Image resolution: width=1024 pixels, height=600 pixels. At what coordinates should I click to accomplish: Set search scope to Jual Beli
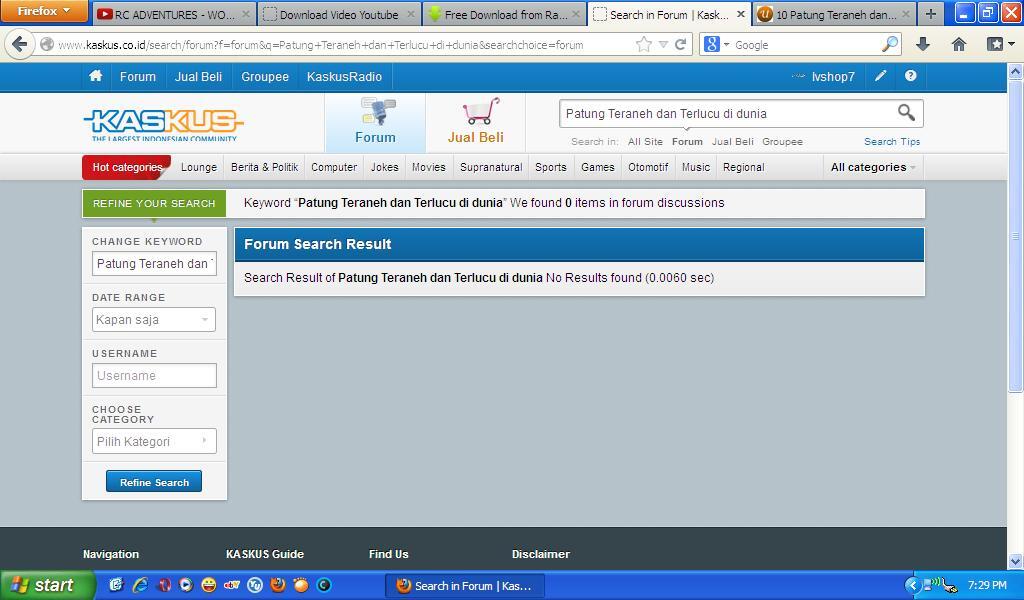732,142
